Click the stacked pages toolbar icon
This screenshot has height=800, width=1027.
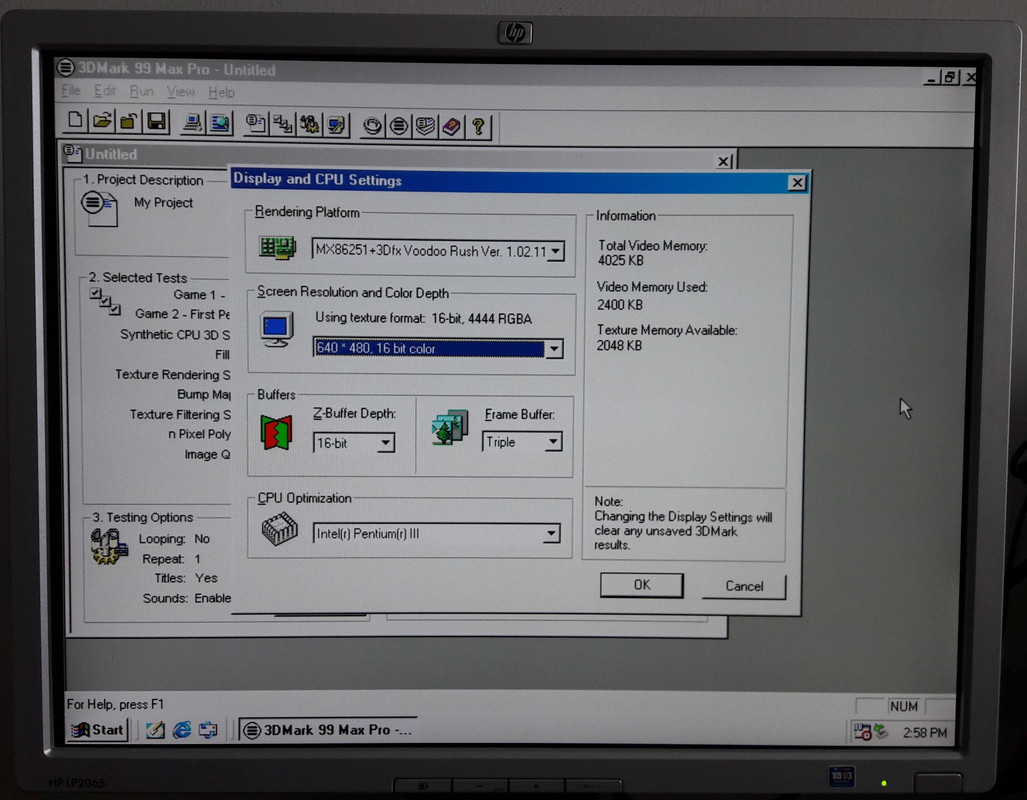425,126
